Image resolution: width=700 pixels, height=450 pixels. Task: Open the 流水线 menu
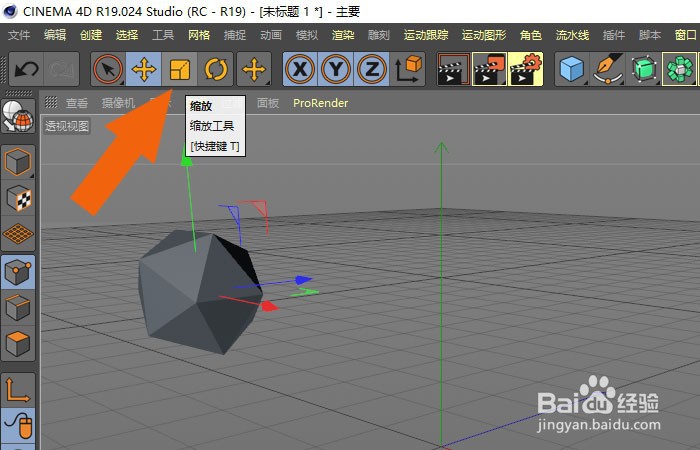pos(572,35)
